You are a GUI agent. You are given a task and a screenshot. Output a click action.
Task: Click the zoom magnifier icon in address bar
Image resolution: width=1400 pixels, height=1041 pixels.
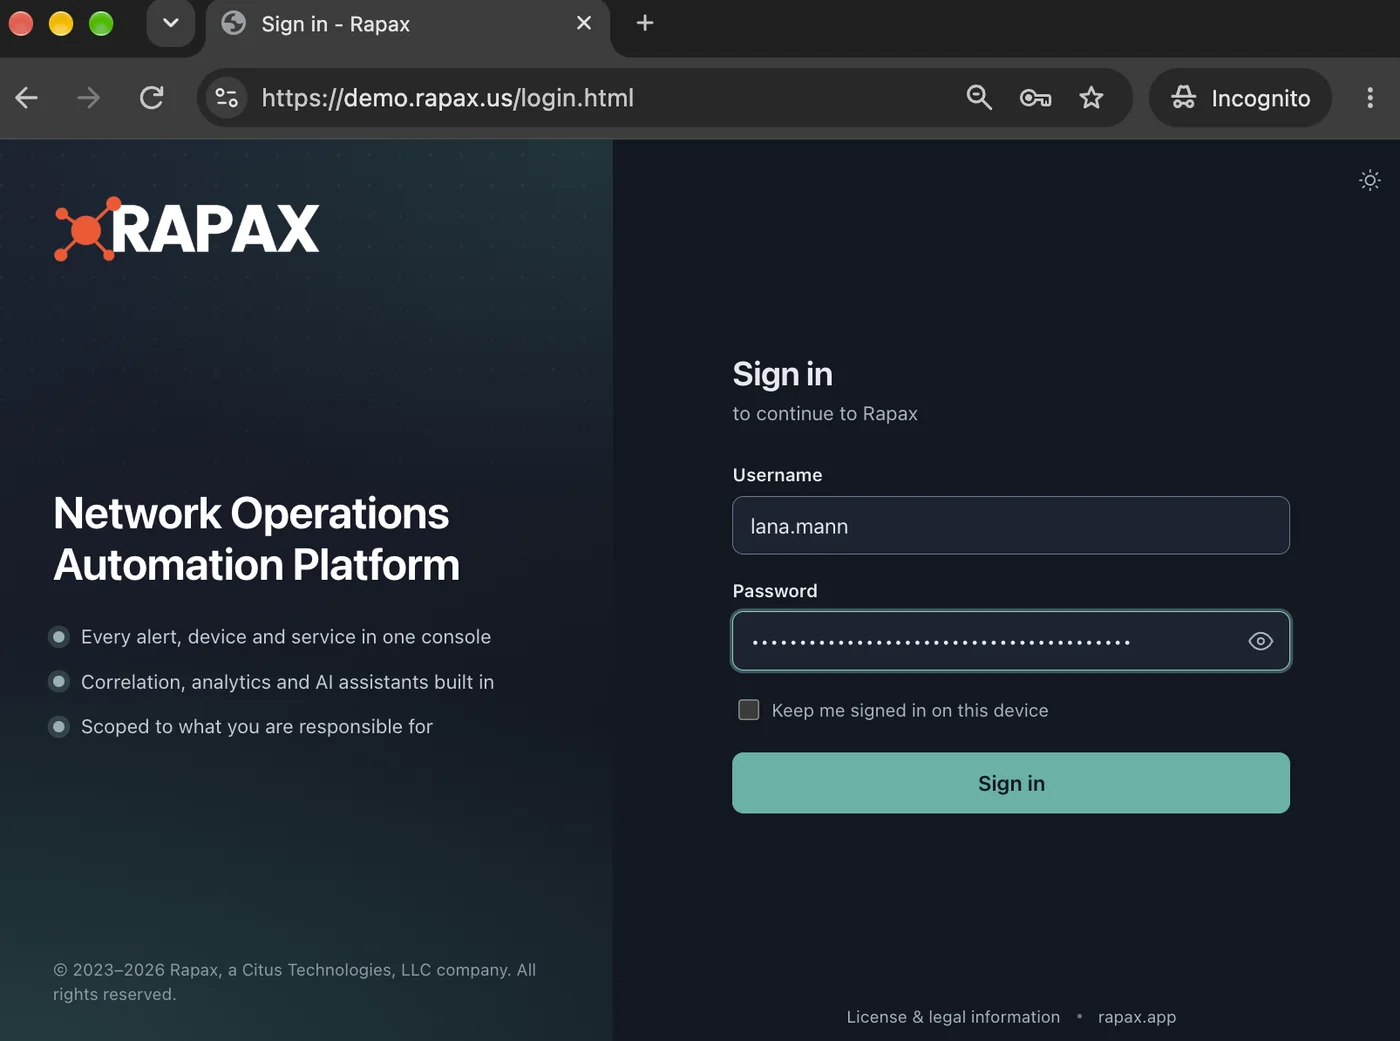click(x=979, y=98)
